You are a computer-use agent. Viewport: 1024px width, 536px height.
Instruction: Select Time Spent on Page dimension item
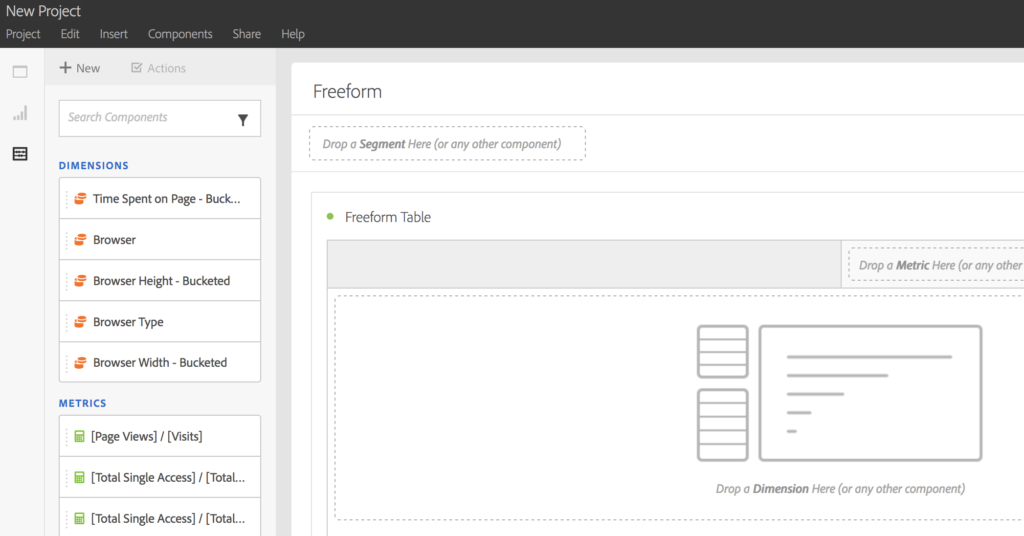165,199
